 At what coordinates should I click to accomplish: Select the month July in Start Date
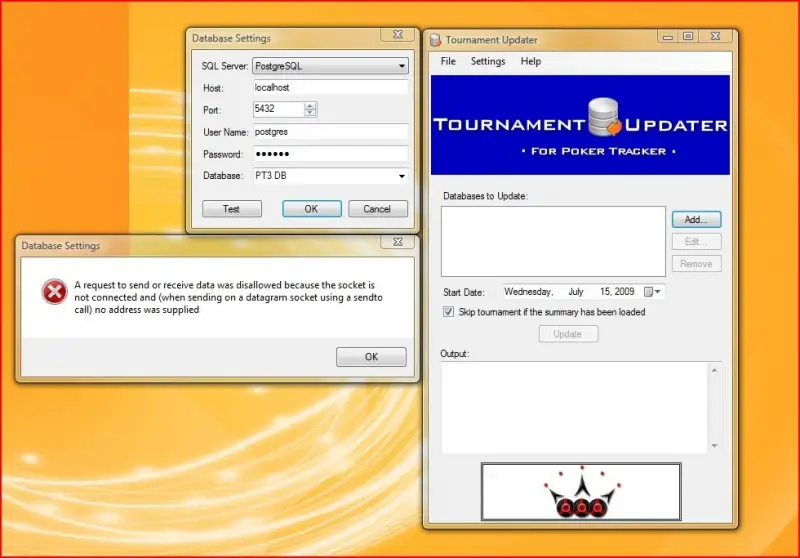pyautogui.click(x=576, y=292)
